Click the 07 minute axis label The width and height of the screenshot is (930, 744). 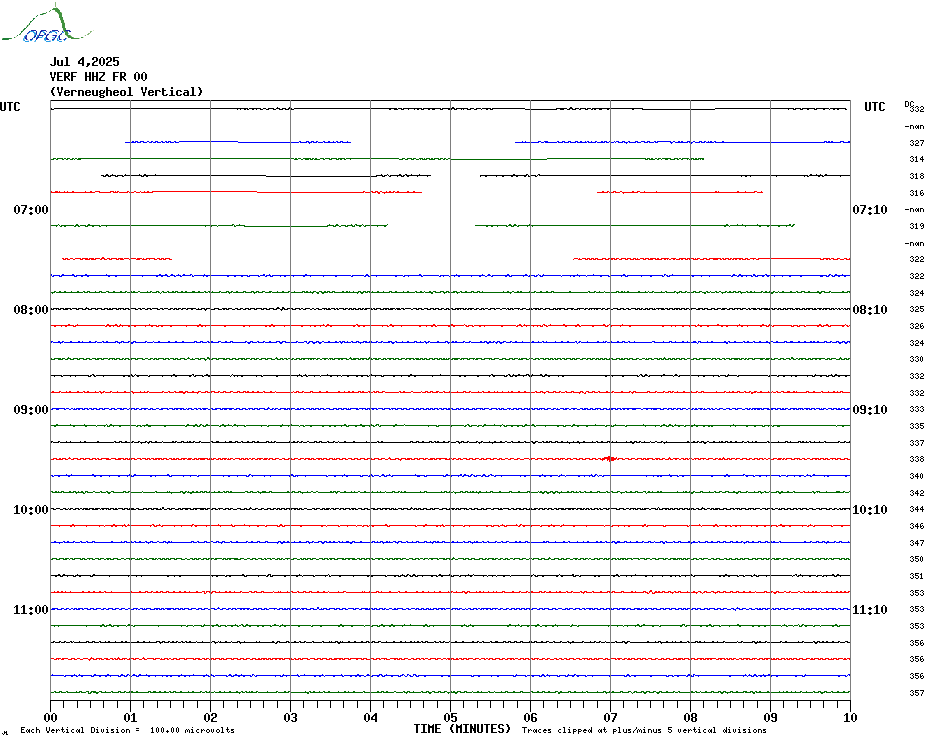(x=610, y=717)
